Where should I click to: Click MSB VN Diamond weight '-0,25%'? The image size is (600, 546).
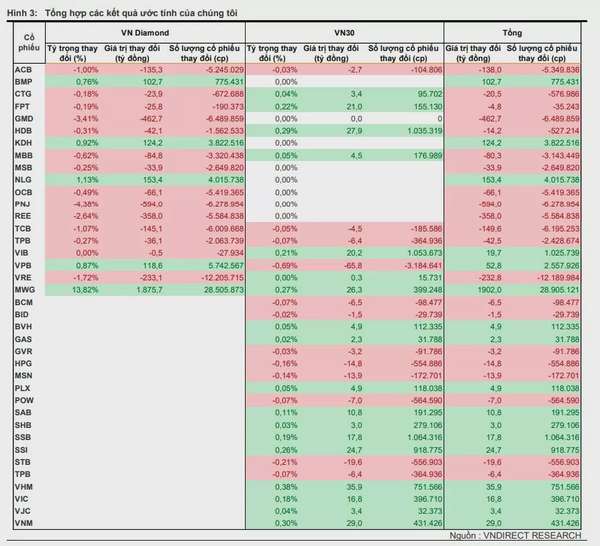[86, 168]
